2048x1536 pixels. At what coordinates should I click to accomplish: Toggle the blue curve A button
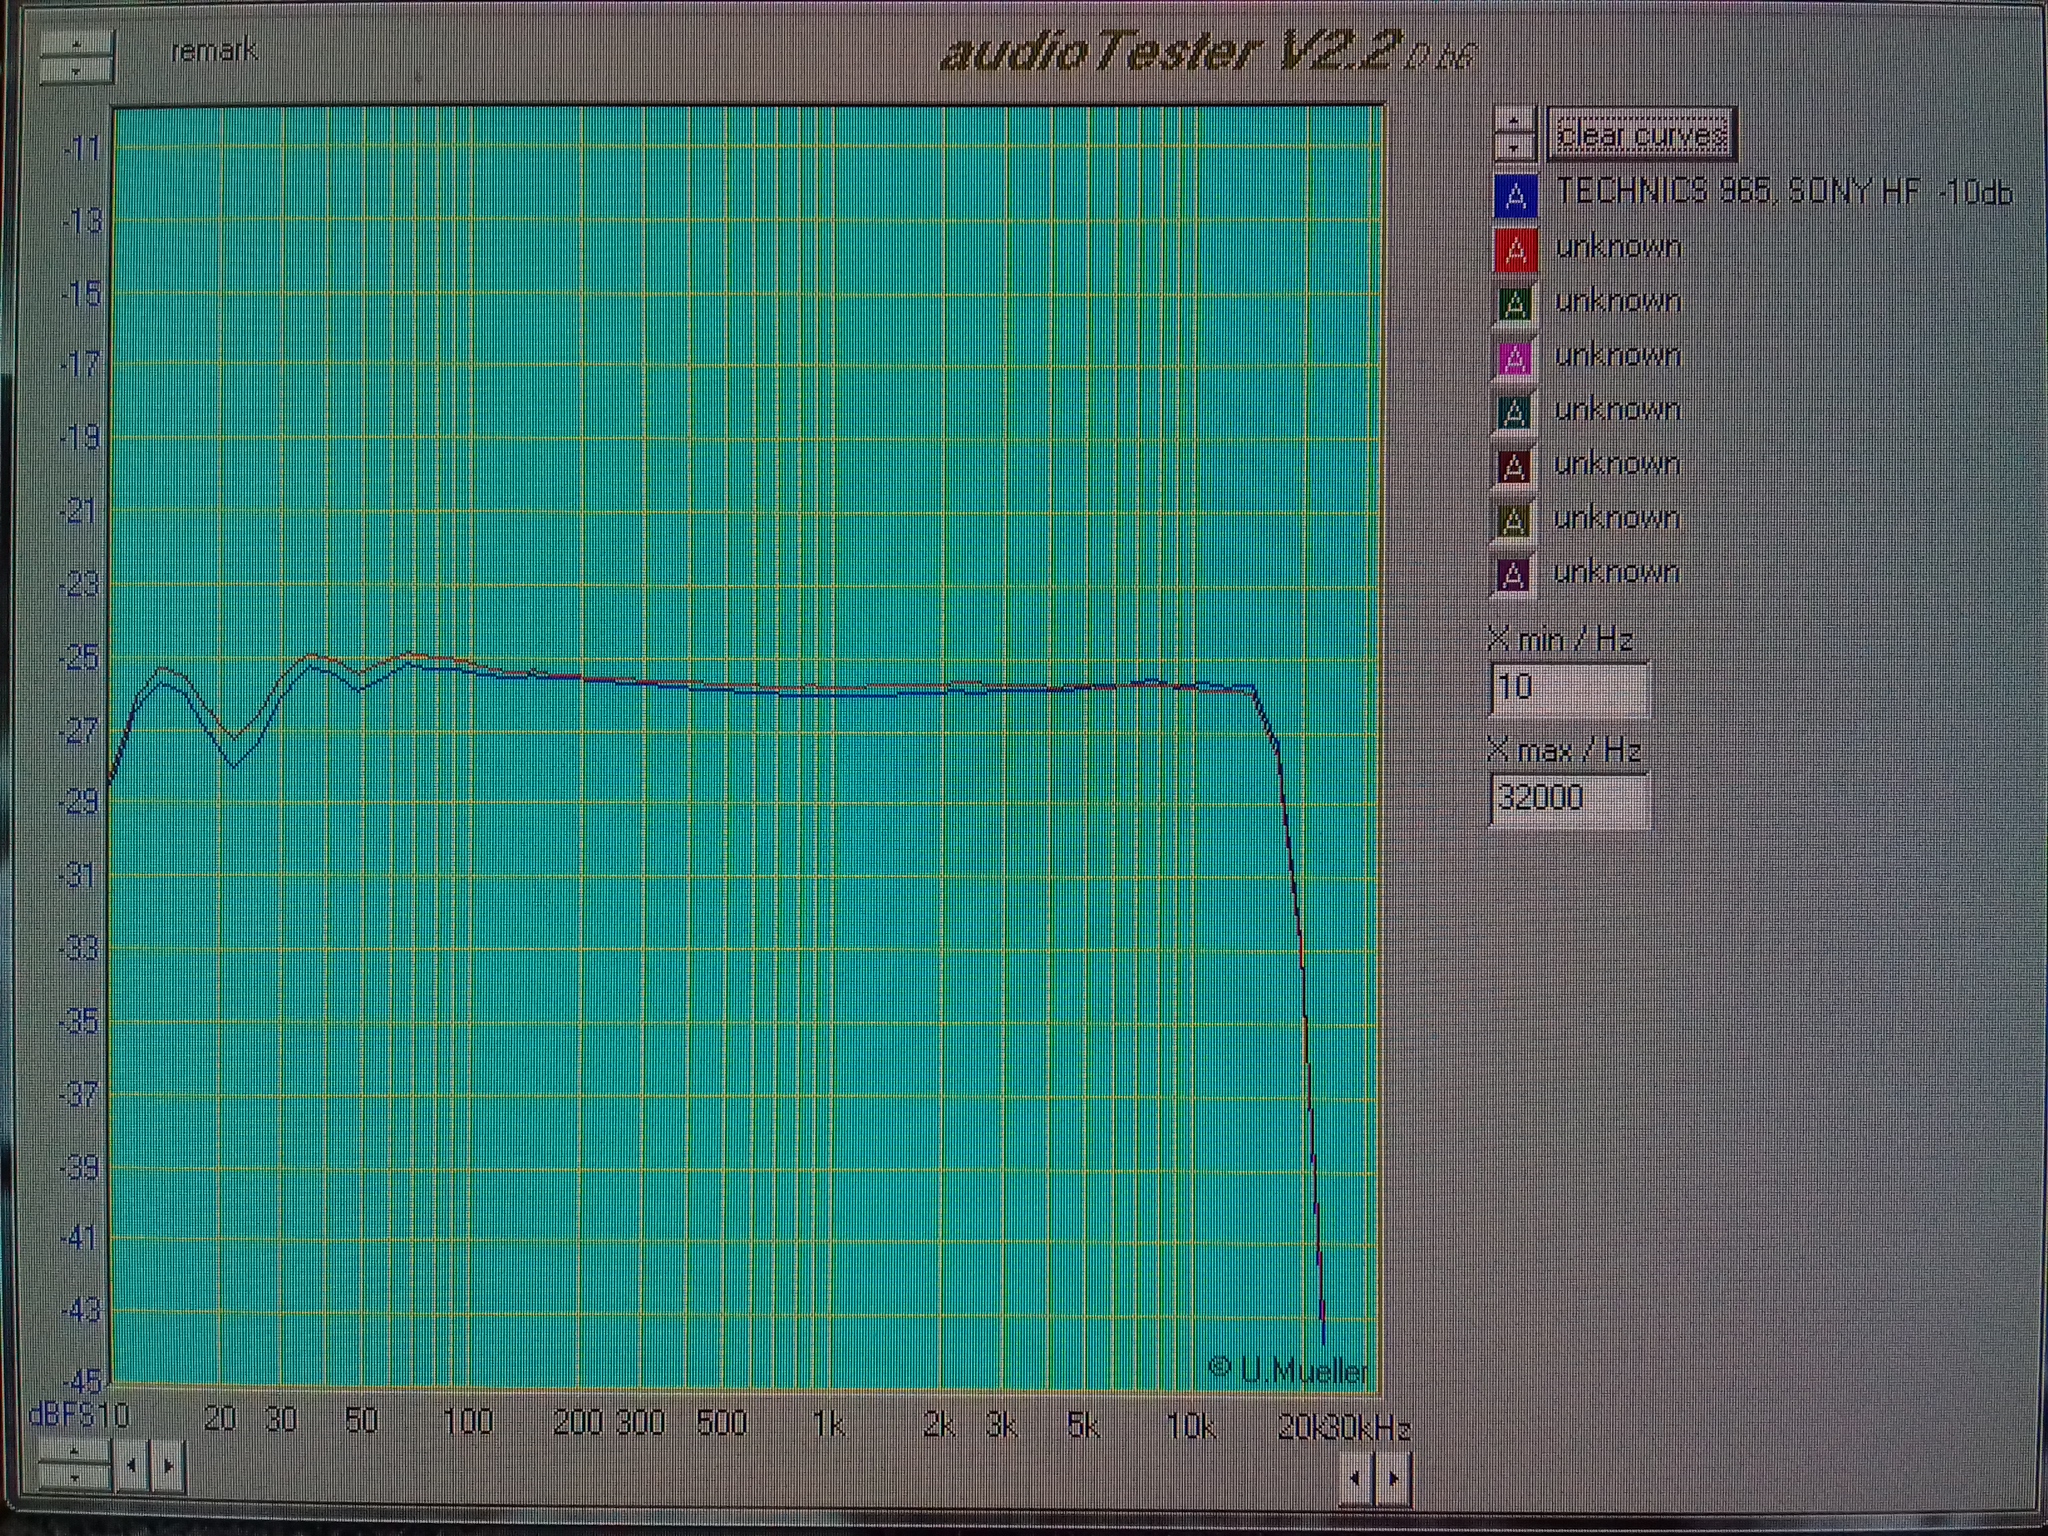[1514, 195]
